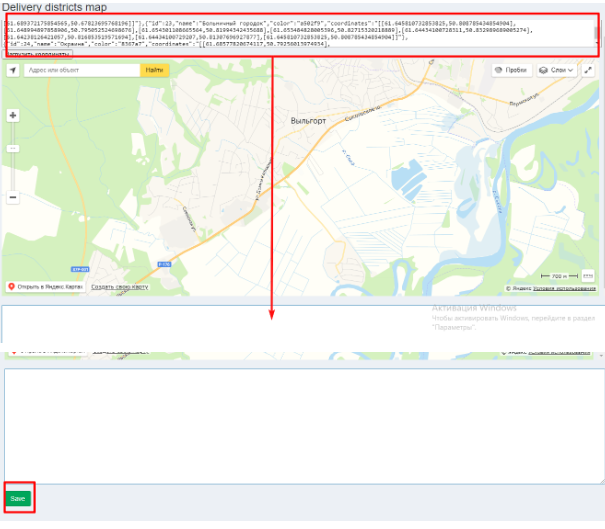Click the fullscreen expand map icon
Viewport: 605px width, 529px height.
588,70
